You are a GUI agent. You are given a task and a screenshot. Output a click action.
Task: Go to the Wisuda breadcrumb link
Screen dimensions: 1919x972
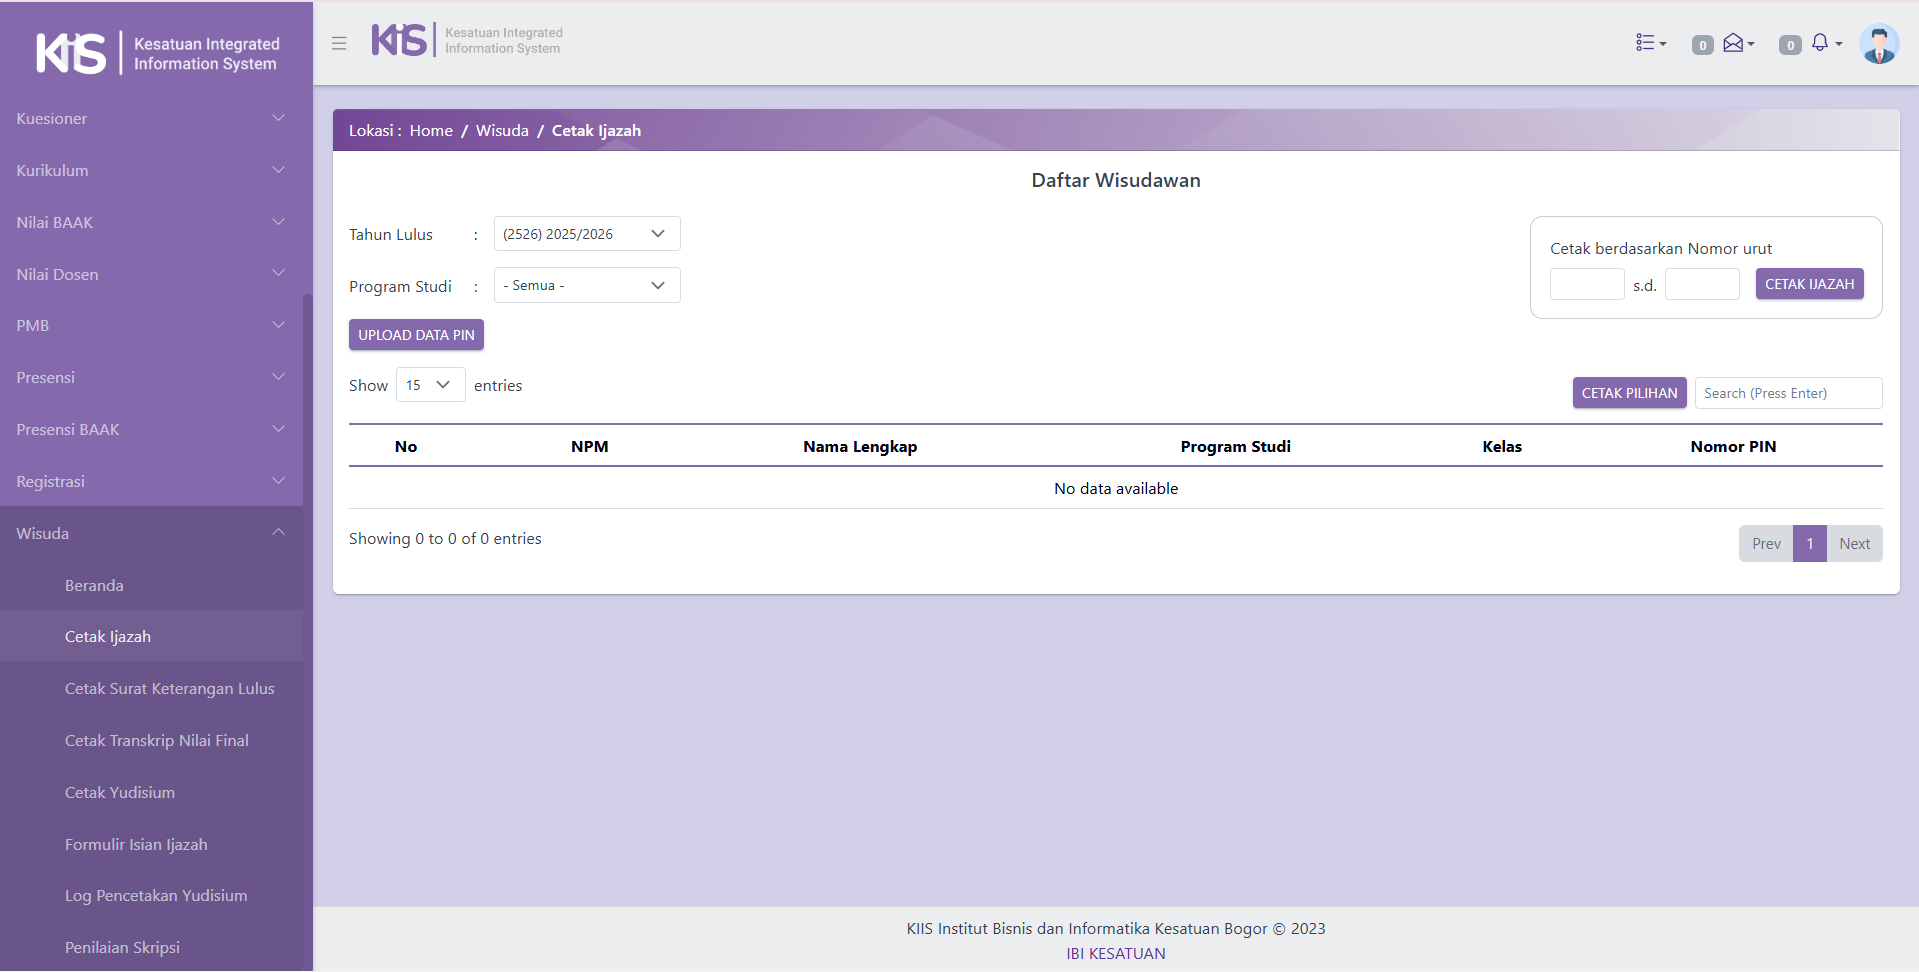(502, 131)
